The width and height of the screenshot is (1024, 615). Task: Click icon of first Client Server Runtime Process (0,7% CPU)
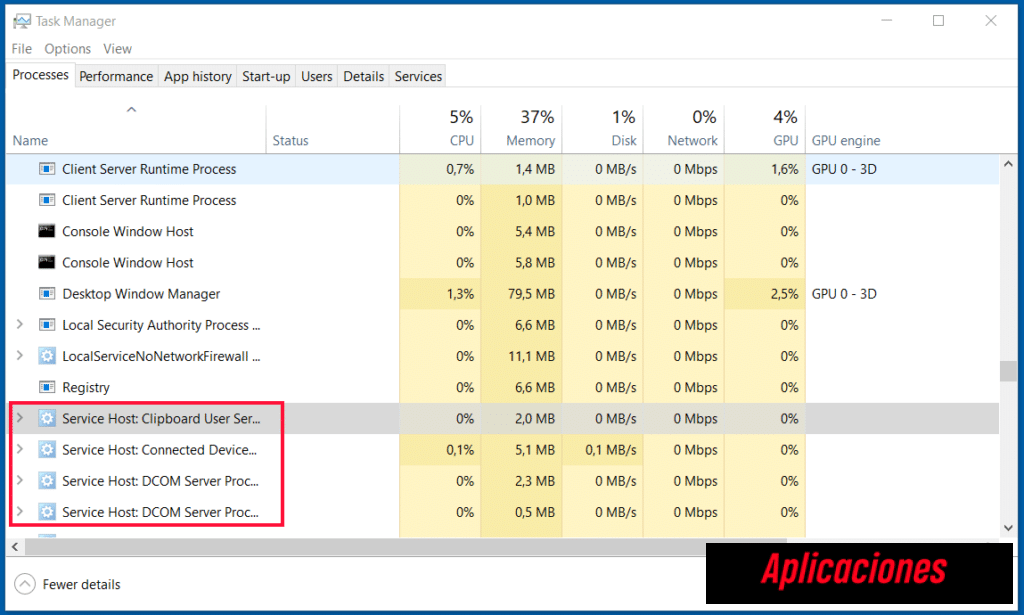[46, 169]
